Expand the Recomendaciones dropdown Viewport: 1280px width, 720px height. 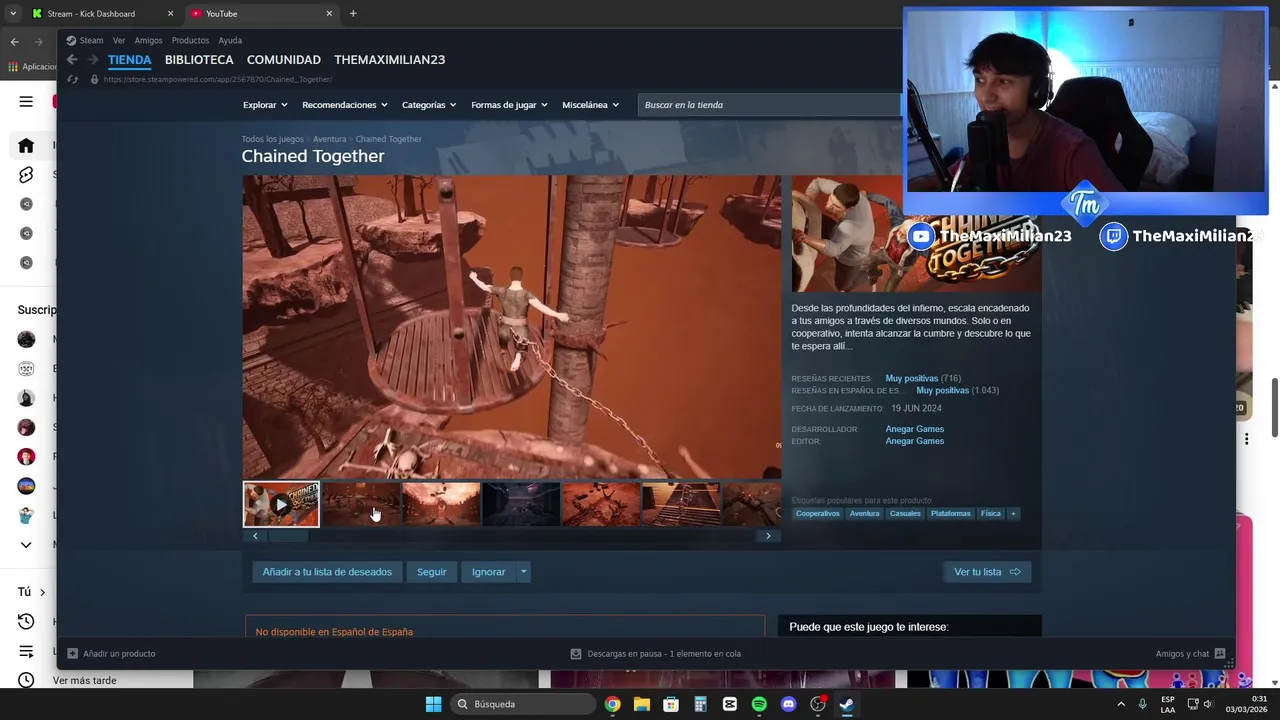[x=345, y=105]
